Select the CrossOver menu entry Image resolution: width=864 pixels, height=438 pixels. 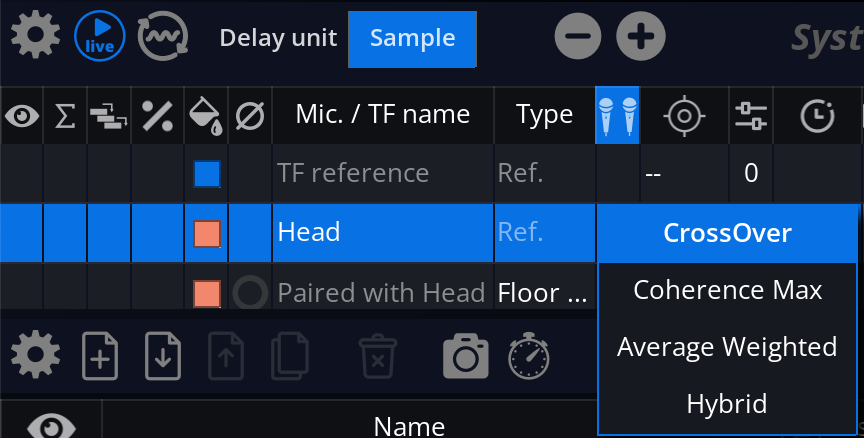727,232
